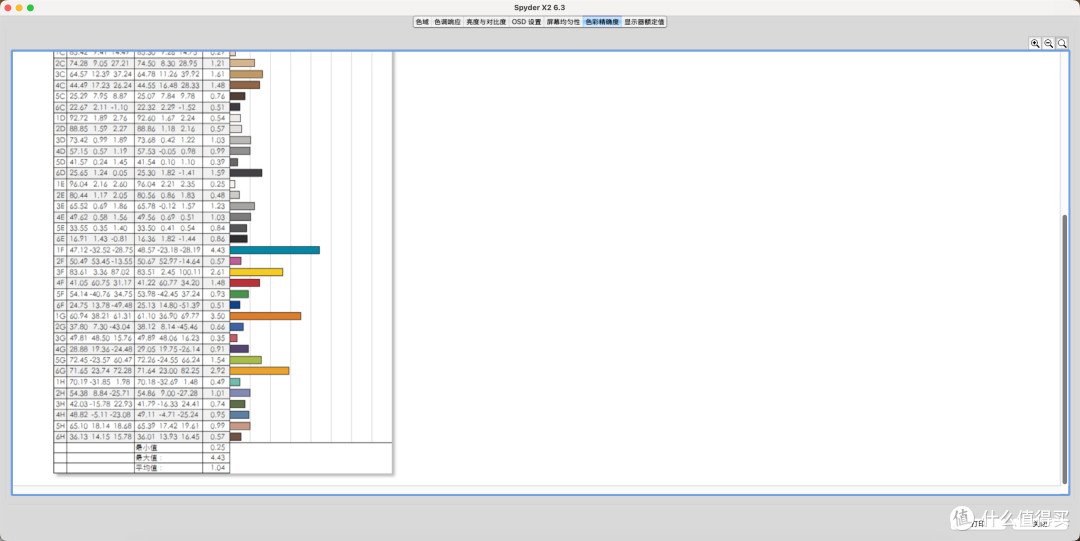Click row label 2H
The image size is (1080, 541).
point(60,393)
